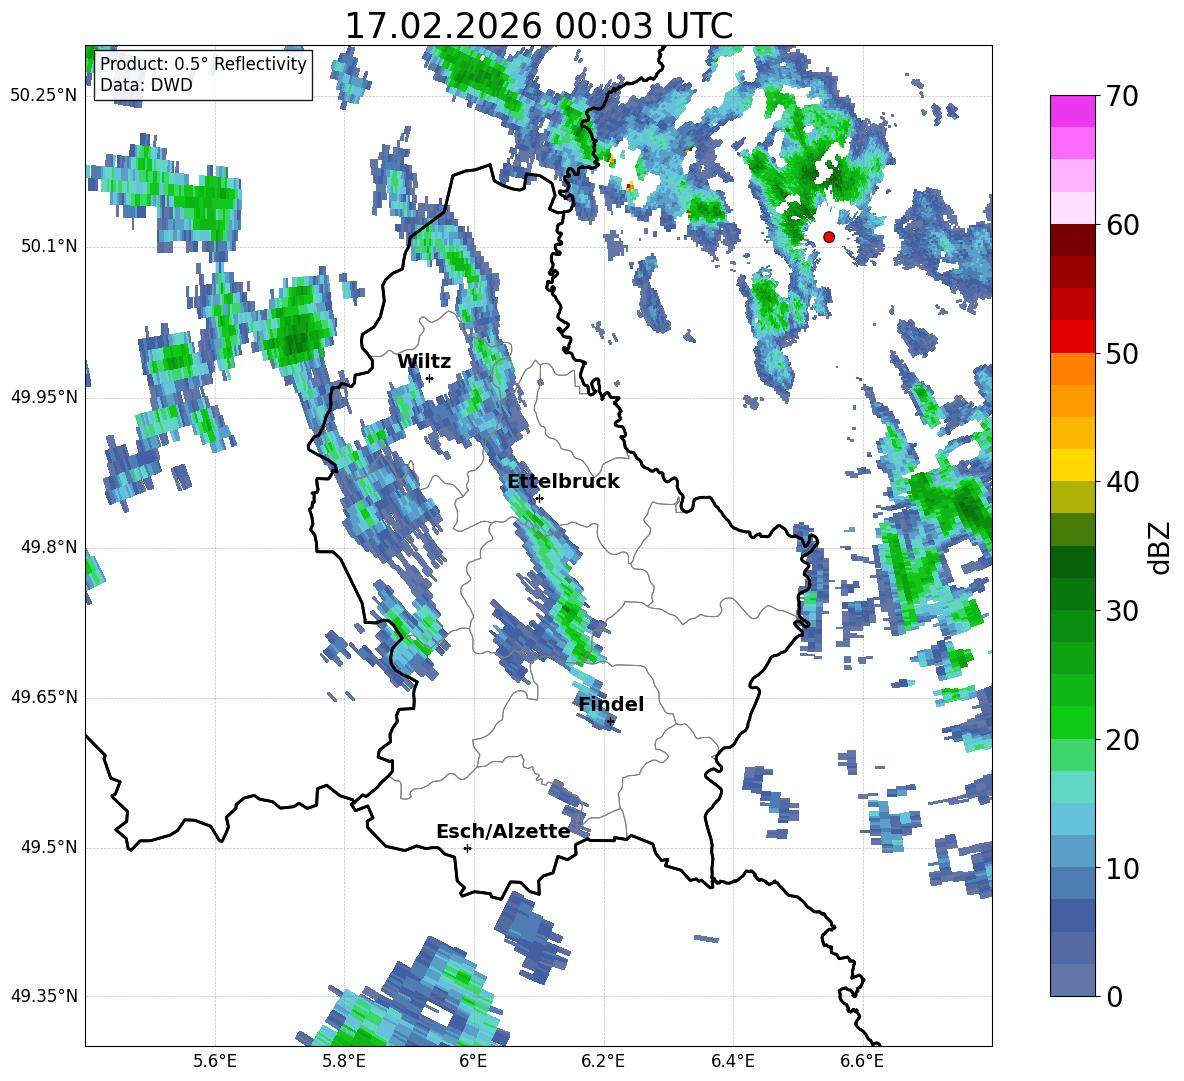Click the Ettelbruck station cross marker
The width and height of the screenshot is (1184, 1081).
tap(538, 498)
